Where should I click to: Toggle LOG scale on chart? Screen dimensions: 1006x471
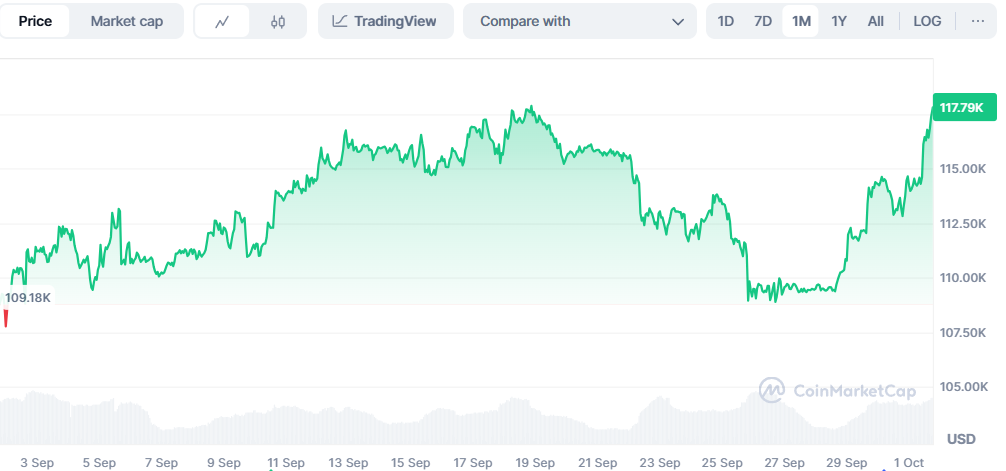927,21
